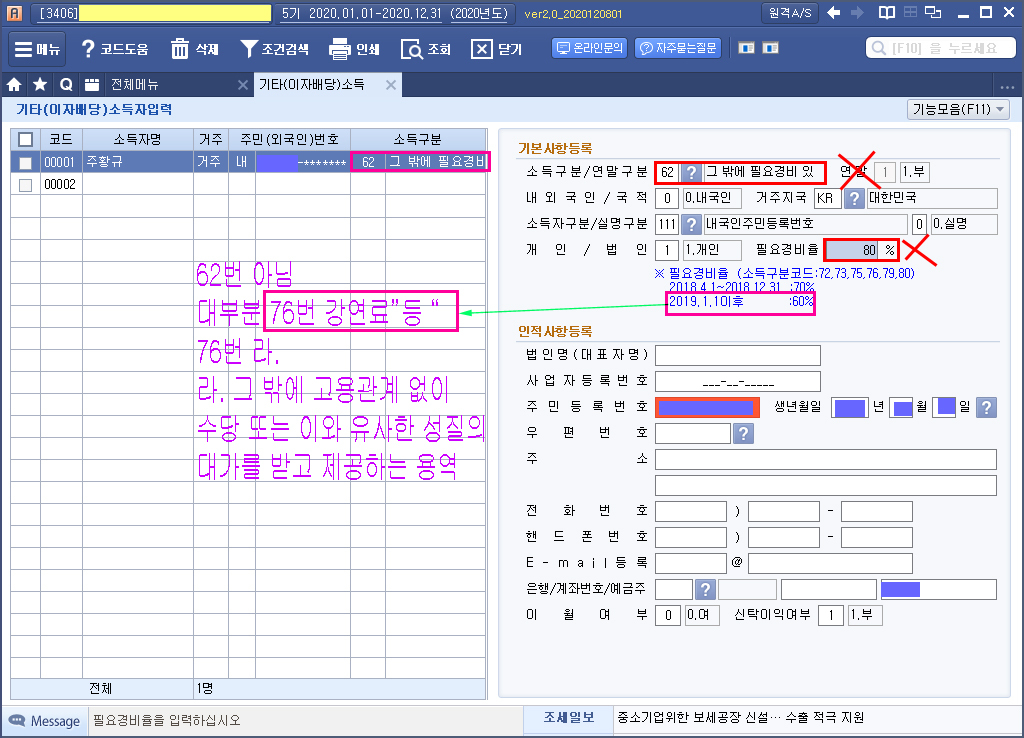The height and width of the screenshot is (738, 1024).
Task: Click the 신탁이익여부 code field showing 1
Action: point(831,615)
